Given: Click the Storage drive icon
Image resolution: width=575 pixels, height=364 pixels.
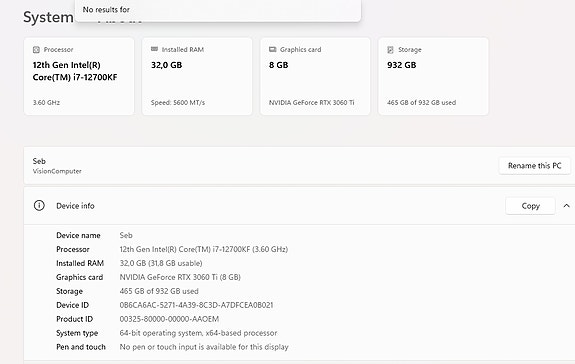Looking at the screenshot, I should click(391, 50).
